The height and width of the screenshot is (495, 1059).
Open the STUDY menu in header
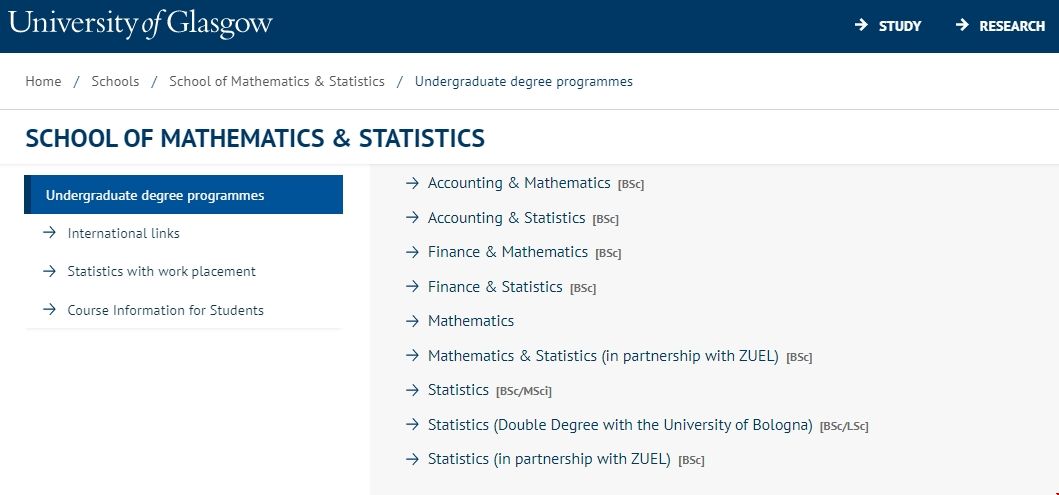pyautogui.click(x=900, y=26)
